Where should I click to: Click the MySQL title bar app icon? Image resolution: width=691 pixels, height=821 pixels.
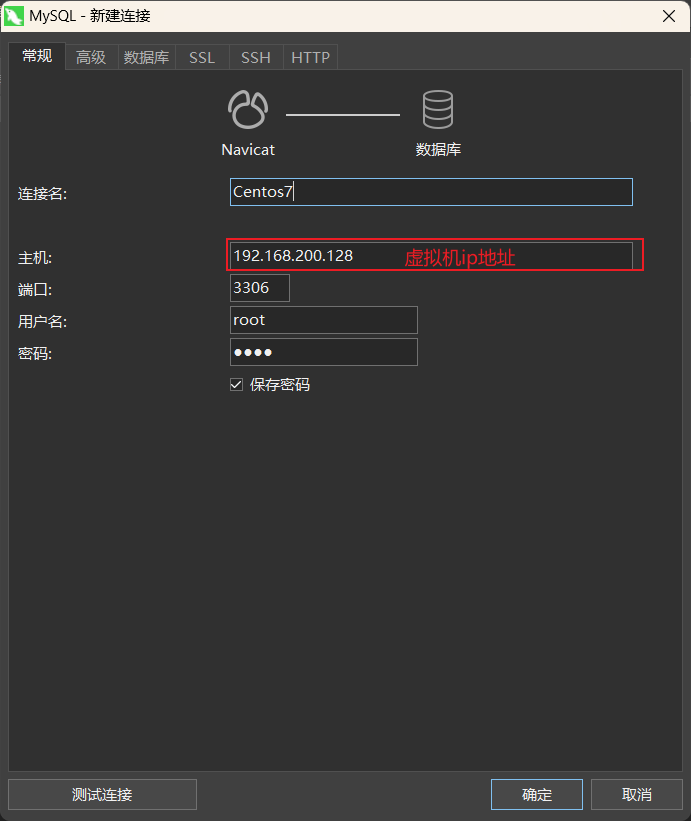pyautogui.click(x=15, y=15)
